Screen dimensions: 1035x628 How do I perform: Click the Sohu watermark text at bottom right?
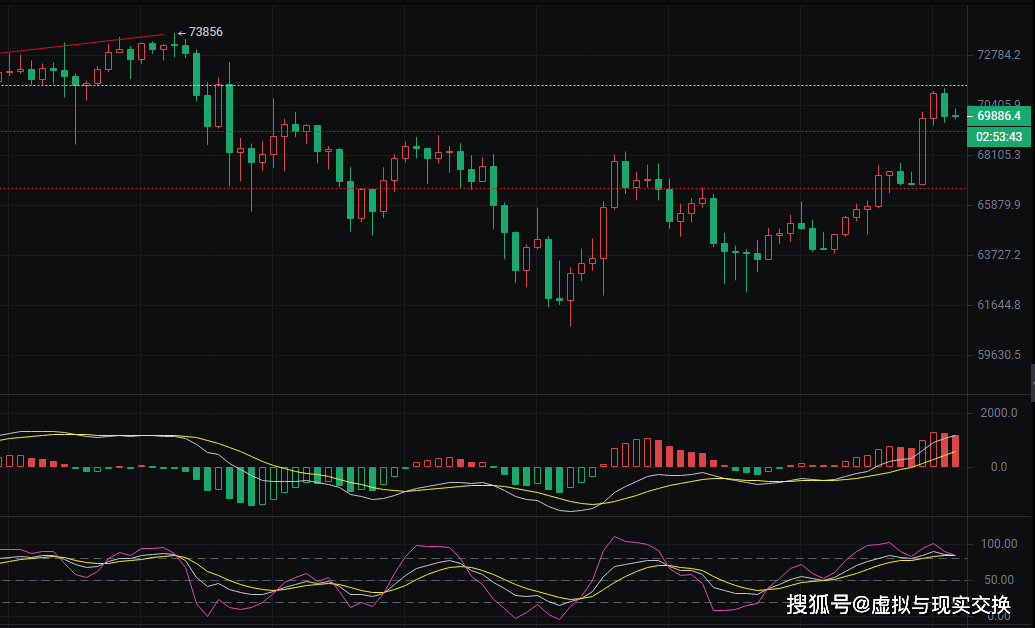898,605
